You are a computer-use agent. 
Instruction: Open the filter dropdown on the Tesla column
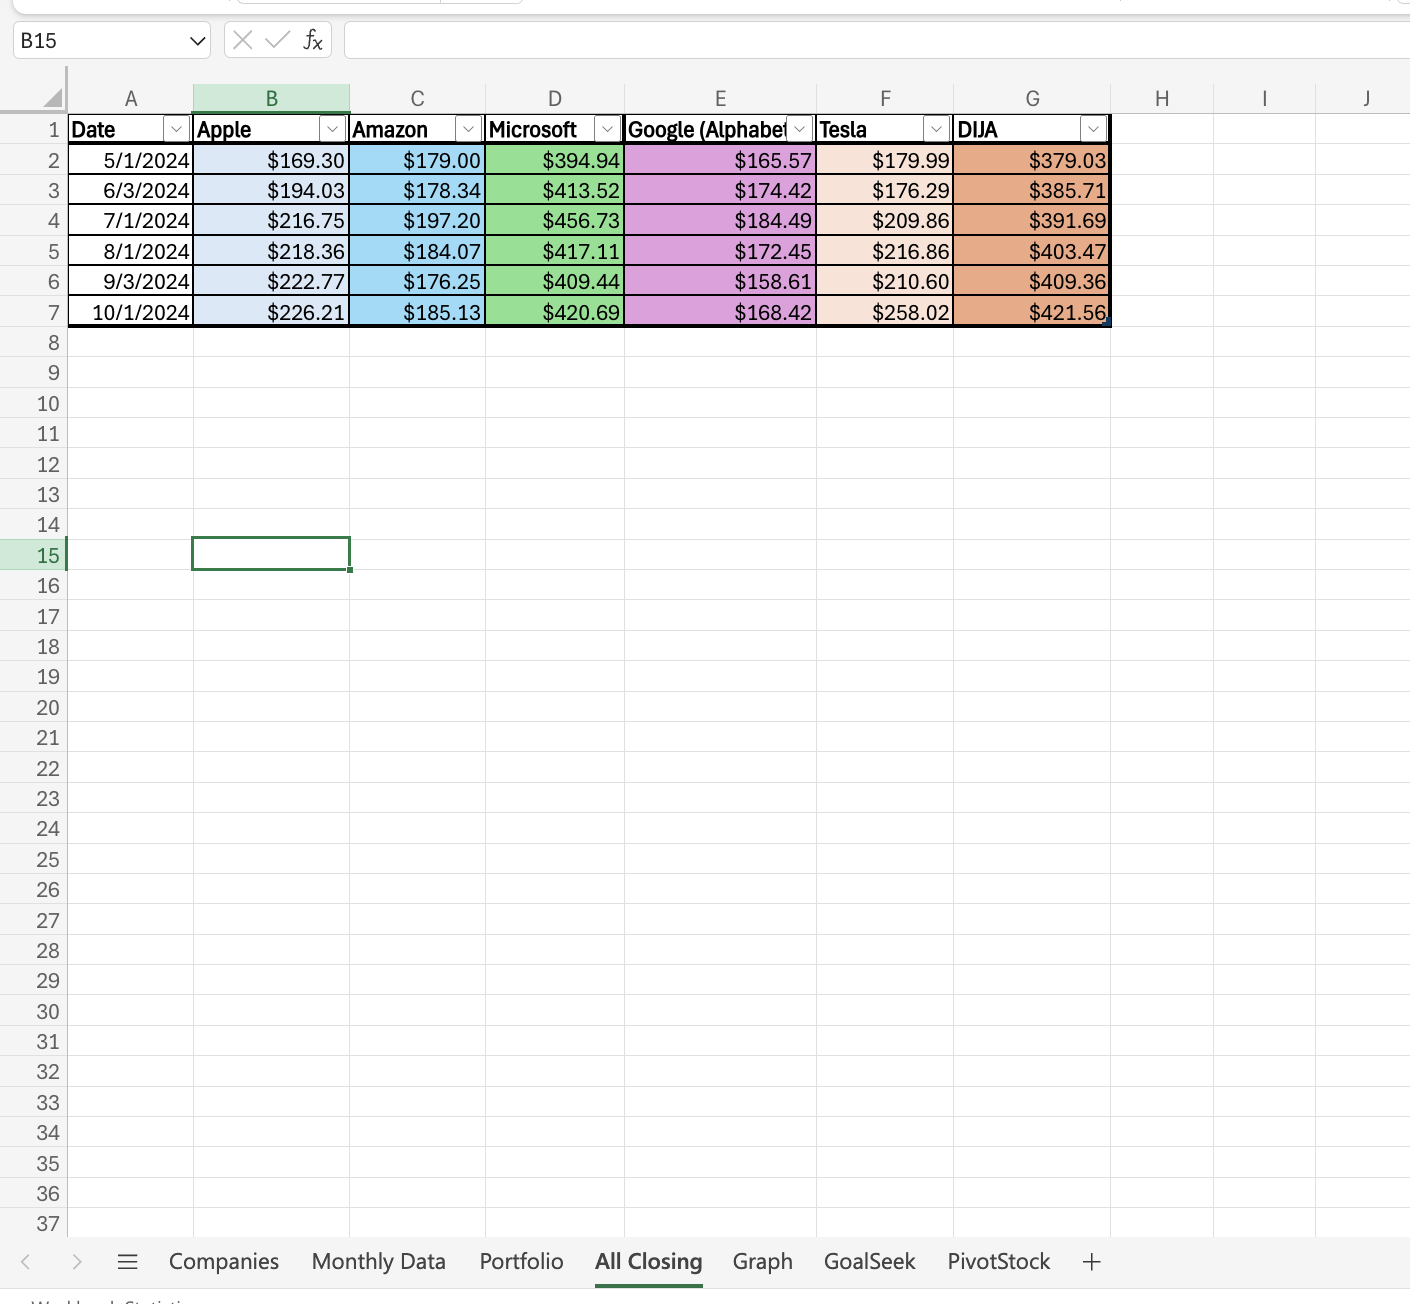pos(935,129)
